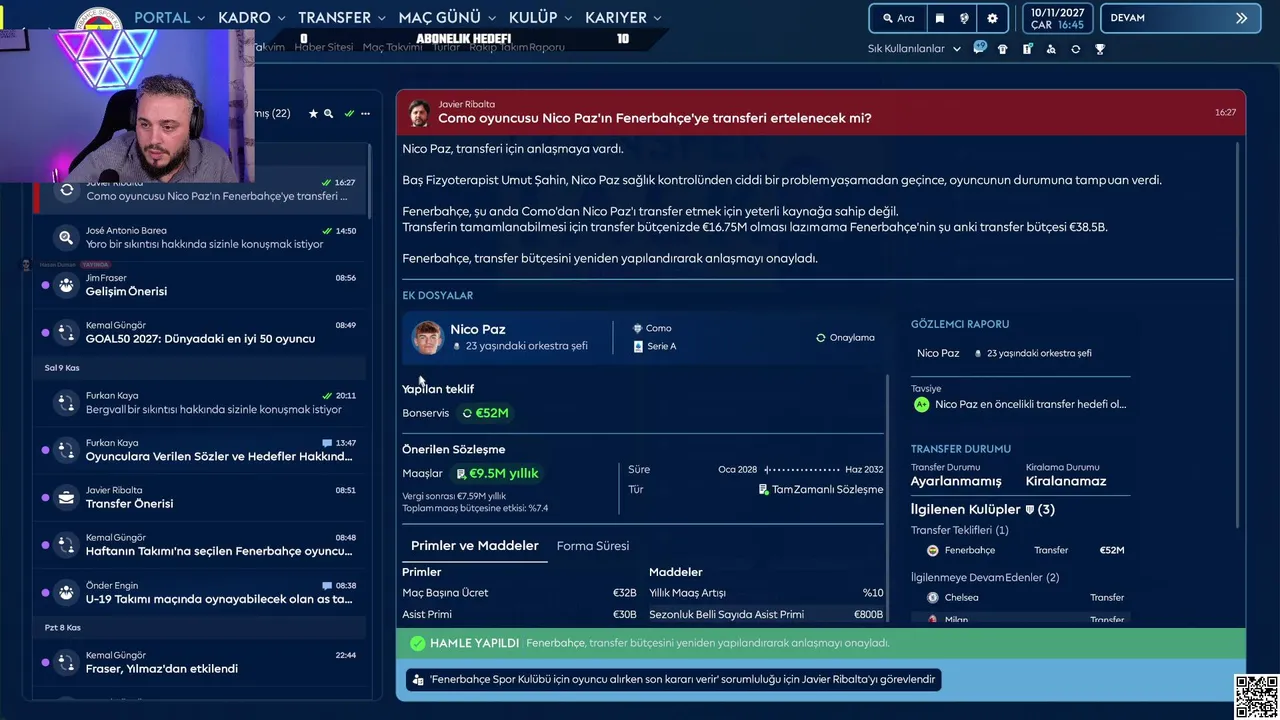The width and height of the screenshot is (1280, 720).
Task: Click the Javier Ribalta responsibility delegation button
Action: [x=675, y=679]
